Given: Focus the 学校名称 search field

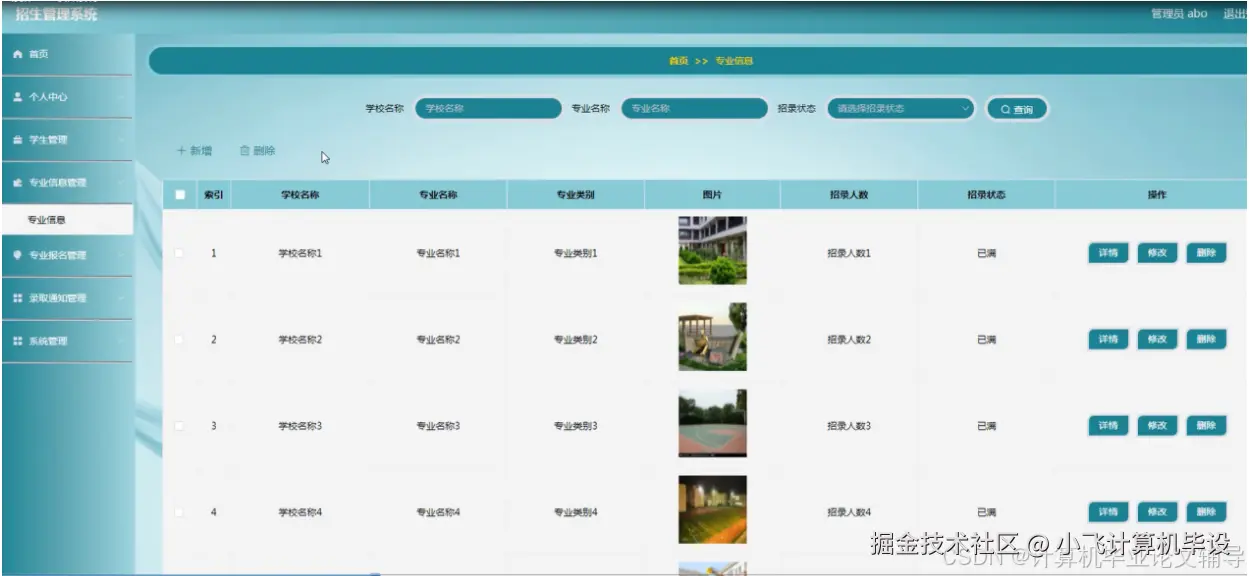Looking at the screenshot, I should [x=488, y=108].
